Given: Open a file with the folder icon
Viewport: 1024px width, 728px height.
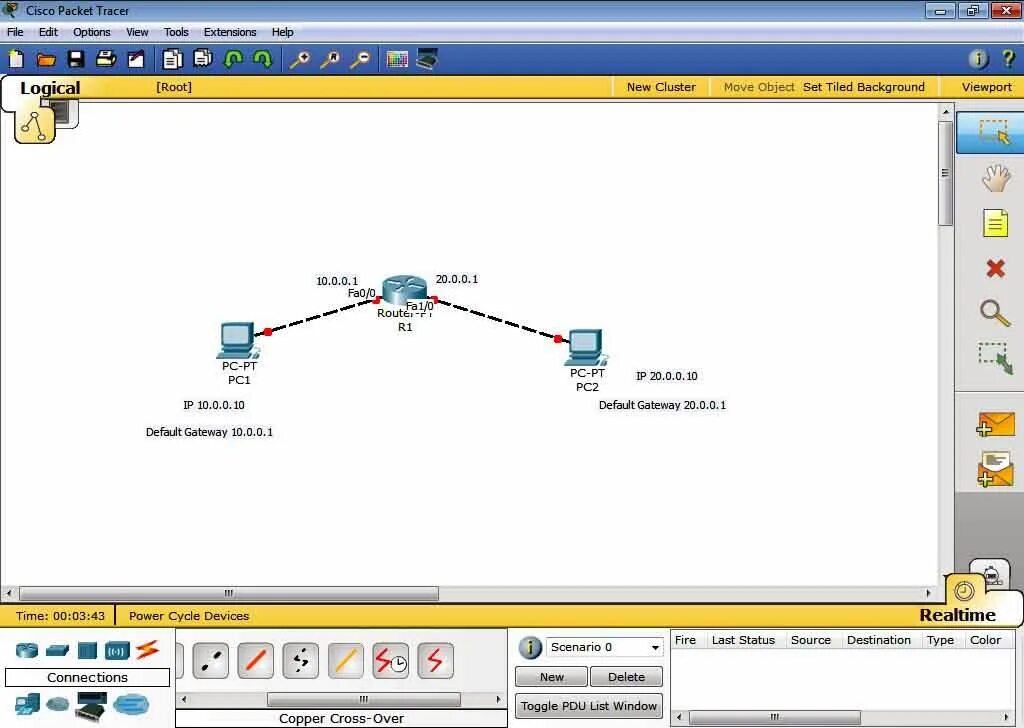Looking at the screenshot, I should (x=46, y=60).
